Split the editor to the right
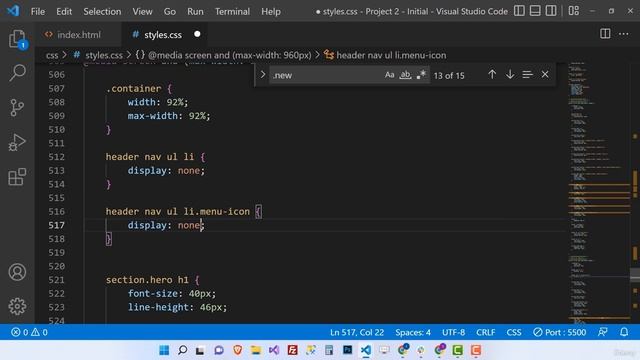Viewport: 640px width, 360px height. click(x=605, y=34)
